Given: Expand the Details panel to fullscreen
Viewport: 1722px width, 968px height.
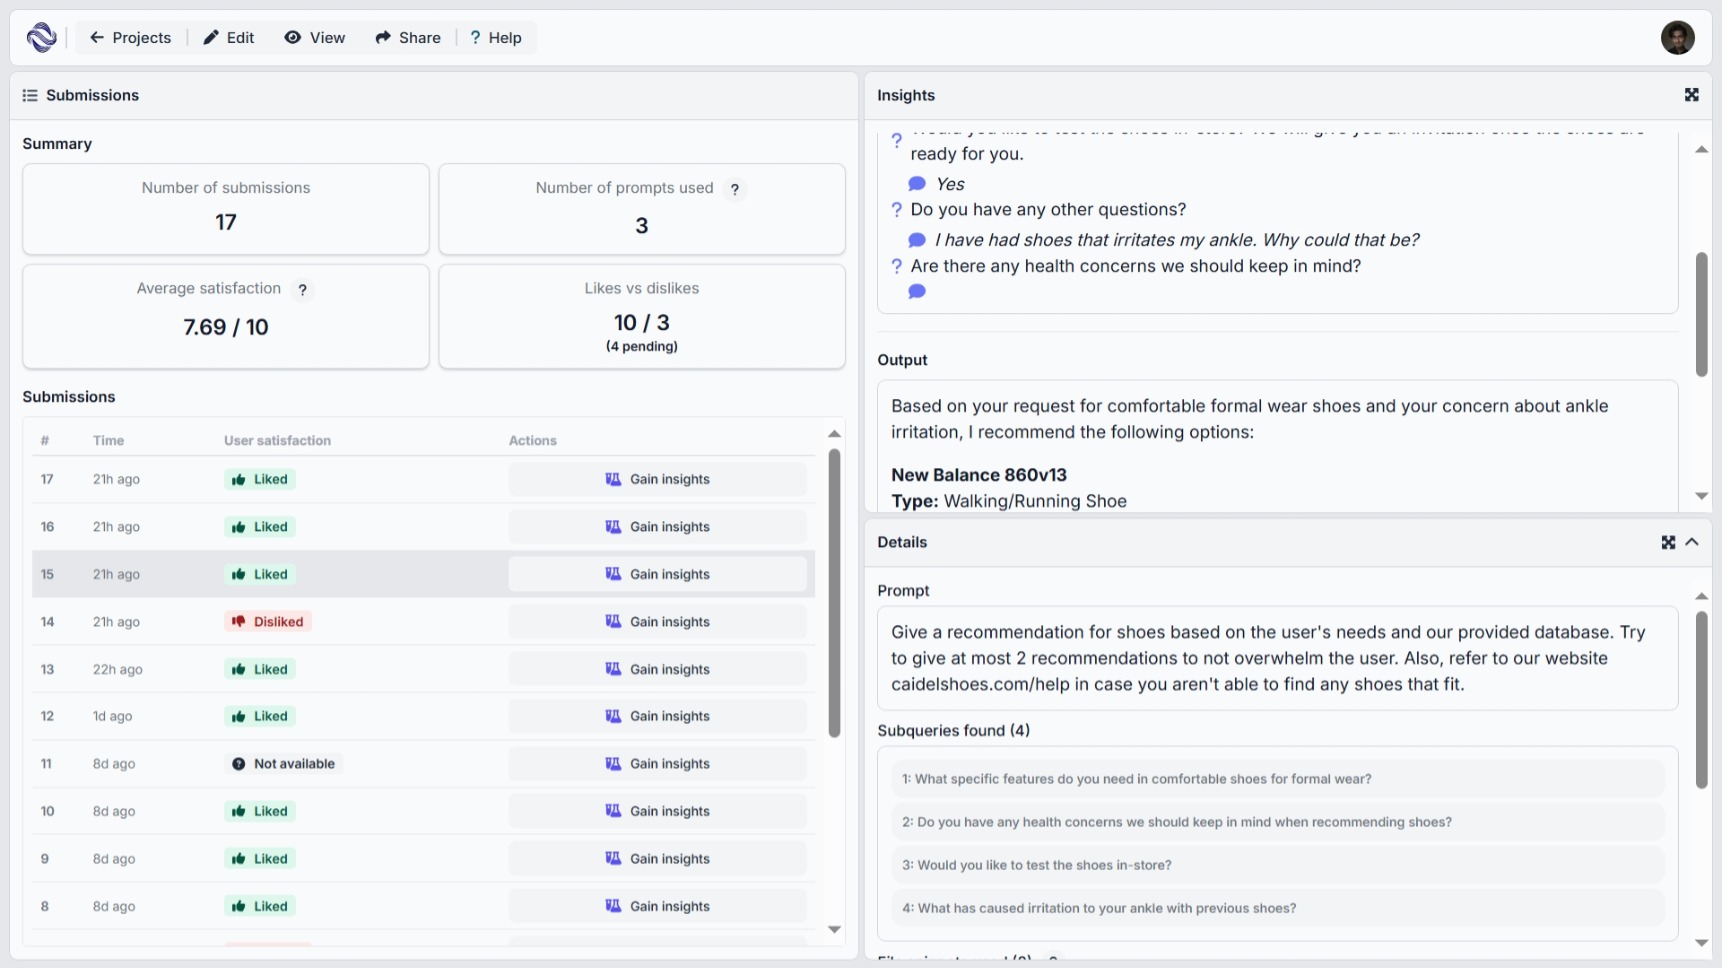Looking at the screenshot, I should (1668, 542).
